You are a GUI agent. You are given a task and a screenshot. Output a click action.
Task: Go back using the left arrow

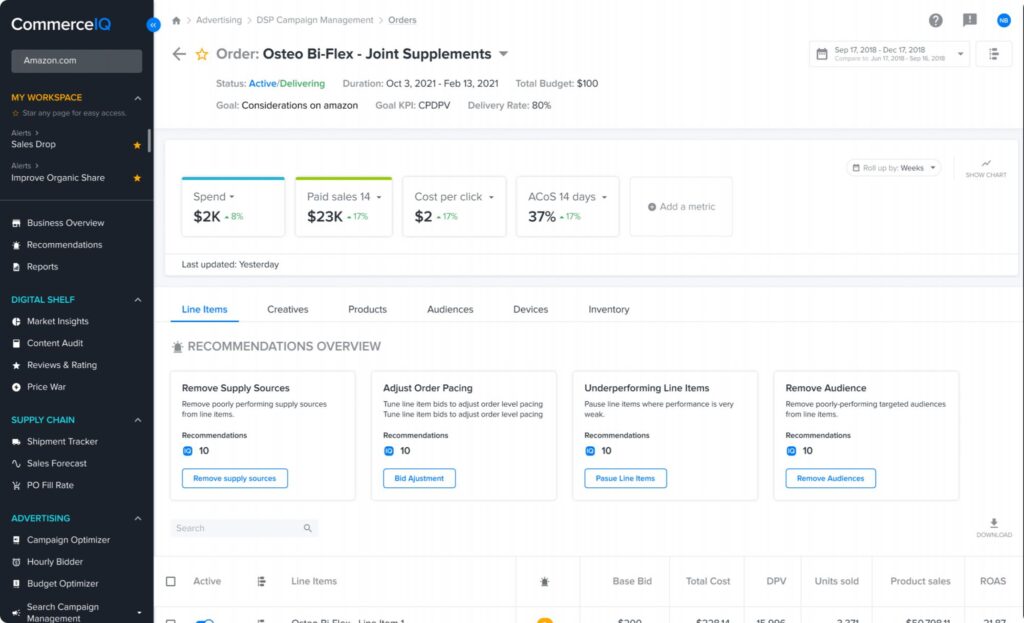(179, 54)
